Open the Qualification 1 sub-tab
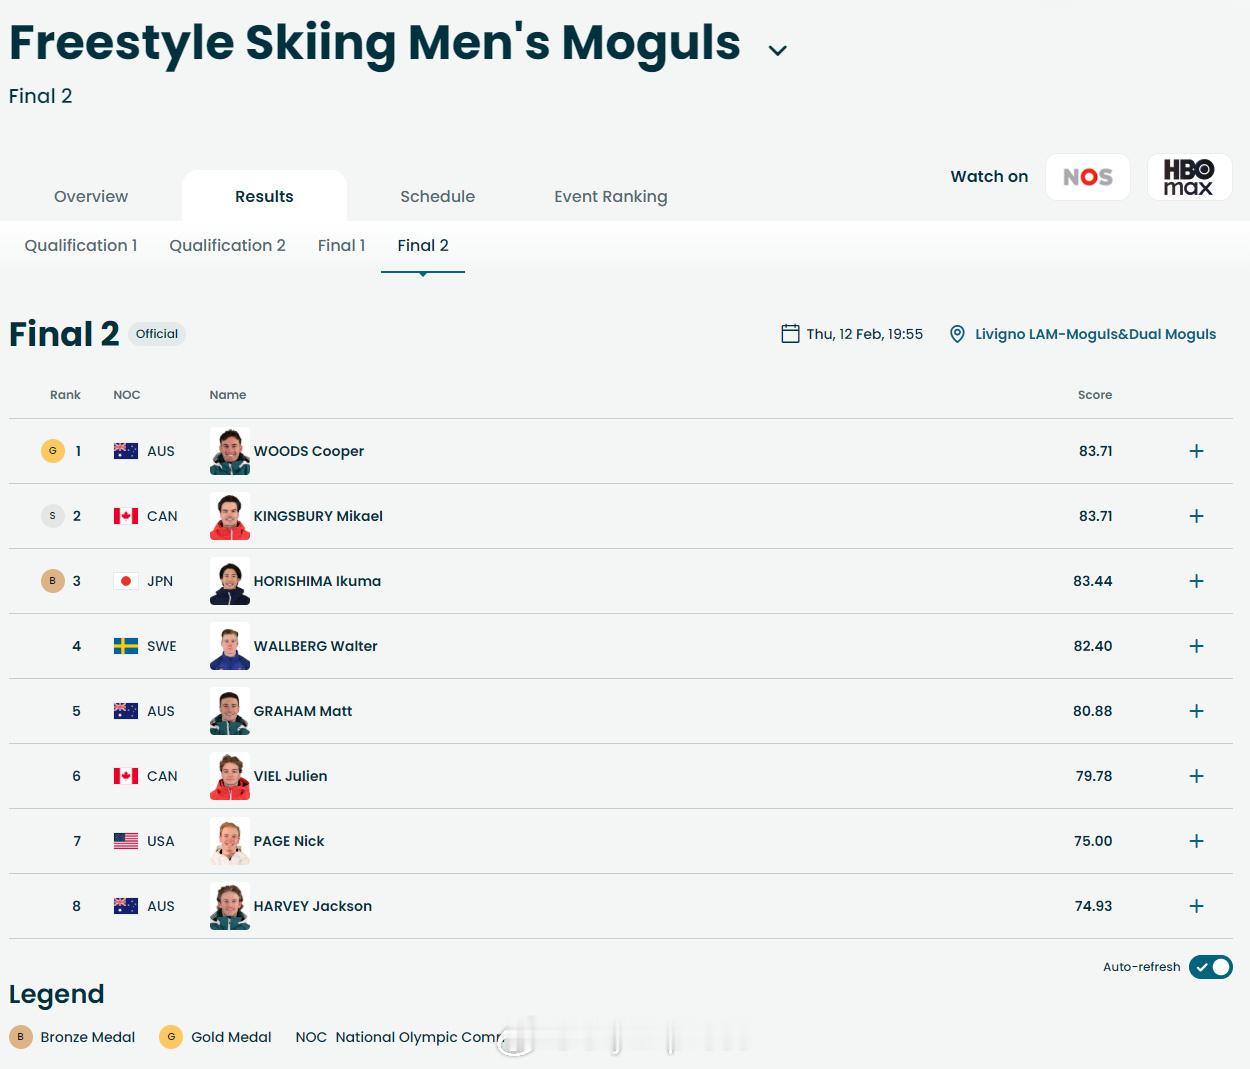The width and height of the screenshot is (1250, 1069). pos(81,246)
